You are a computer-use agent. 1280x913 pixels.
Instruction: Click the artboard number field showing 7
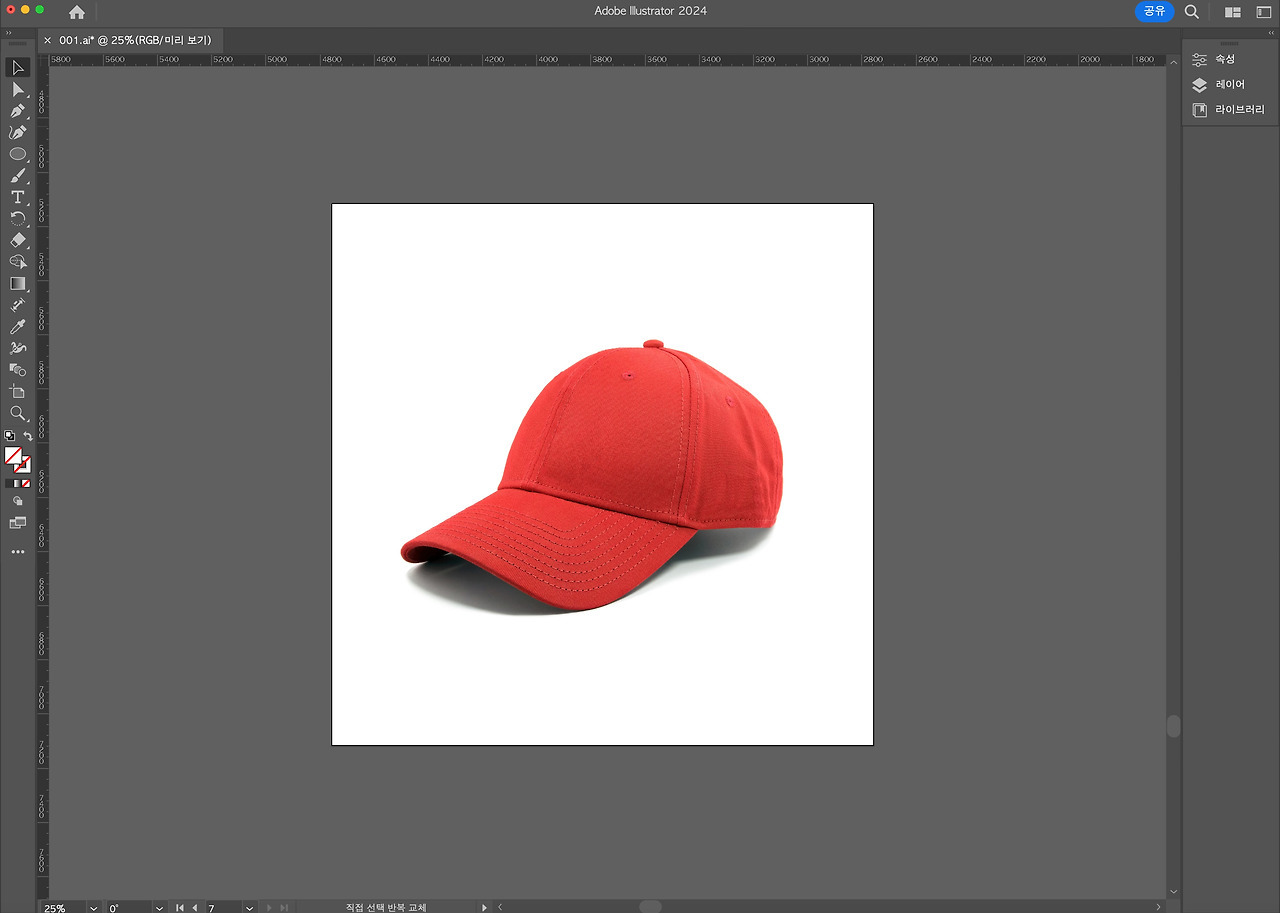pyautogui.click(x=223, y=907)
